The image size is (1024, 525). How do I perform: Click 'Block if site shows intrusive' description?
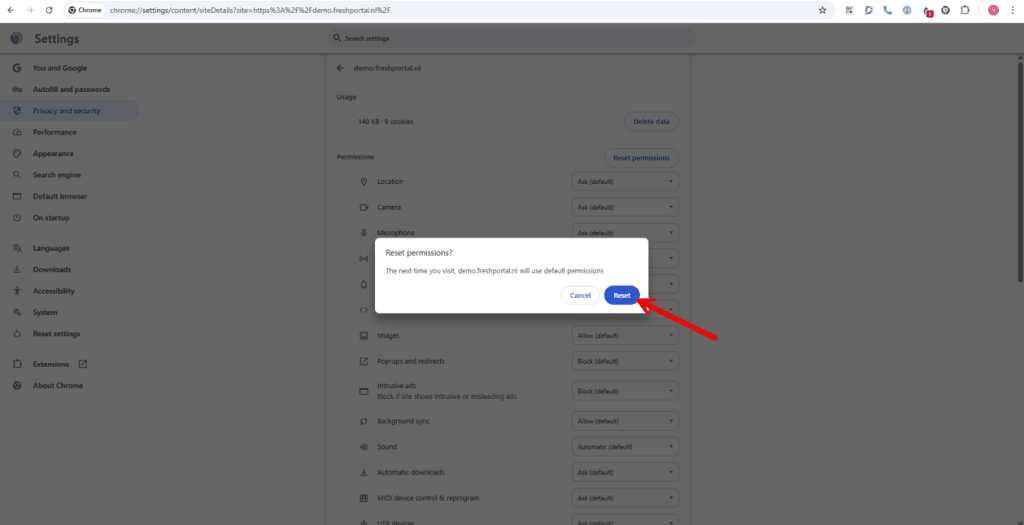click(447, 396)
